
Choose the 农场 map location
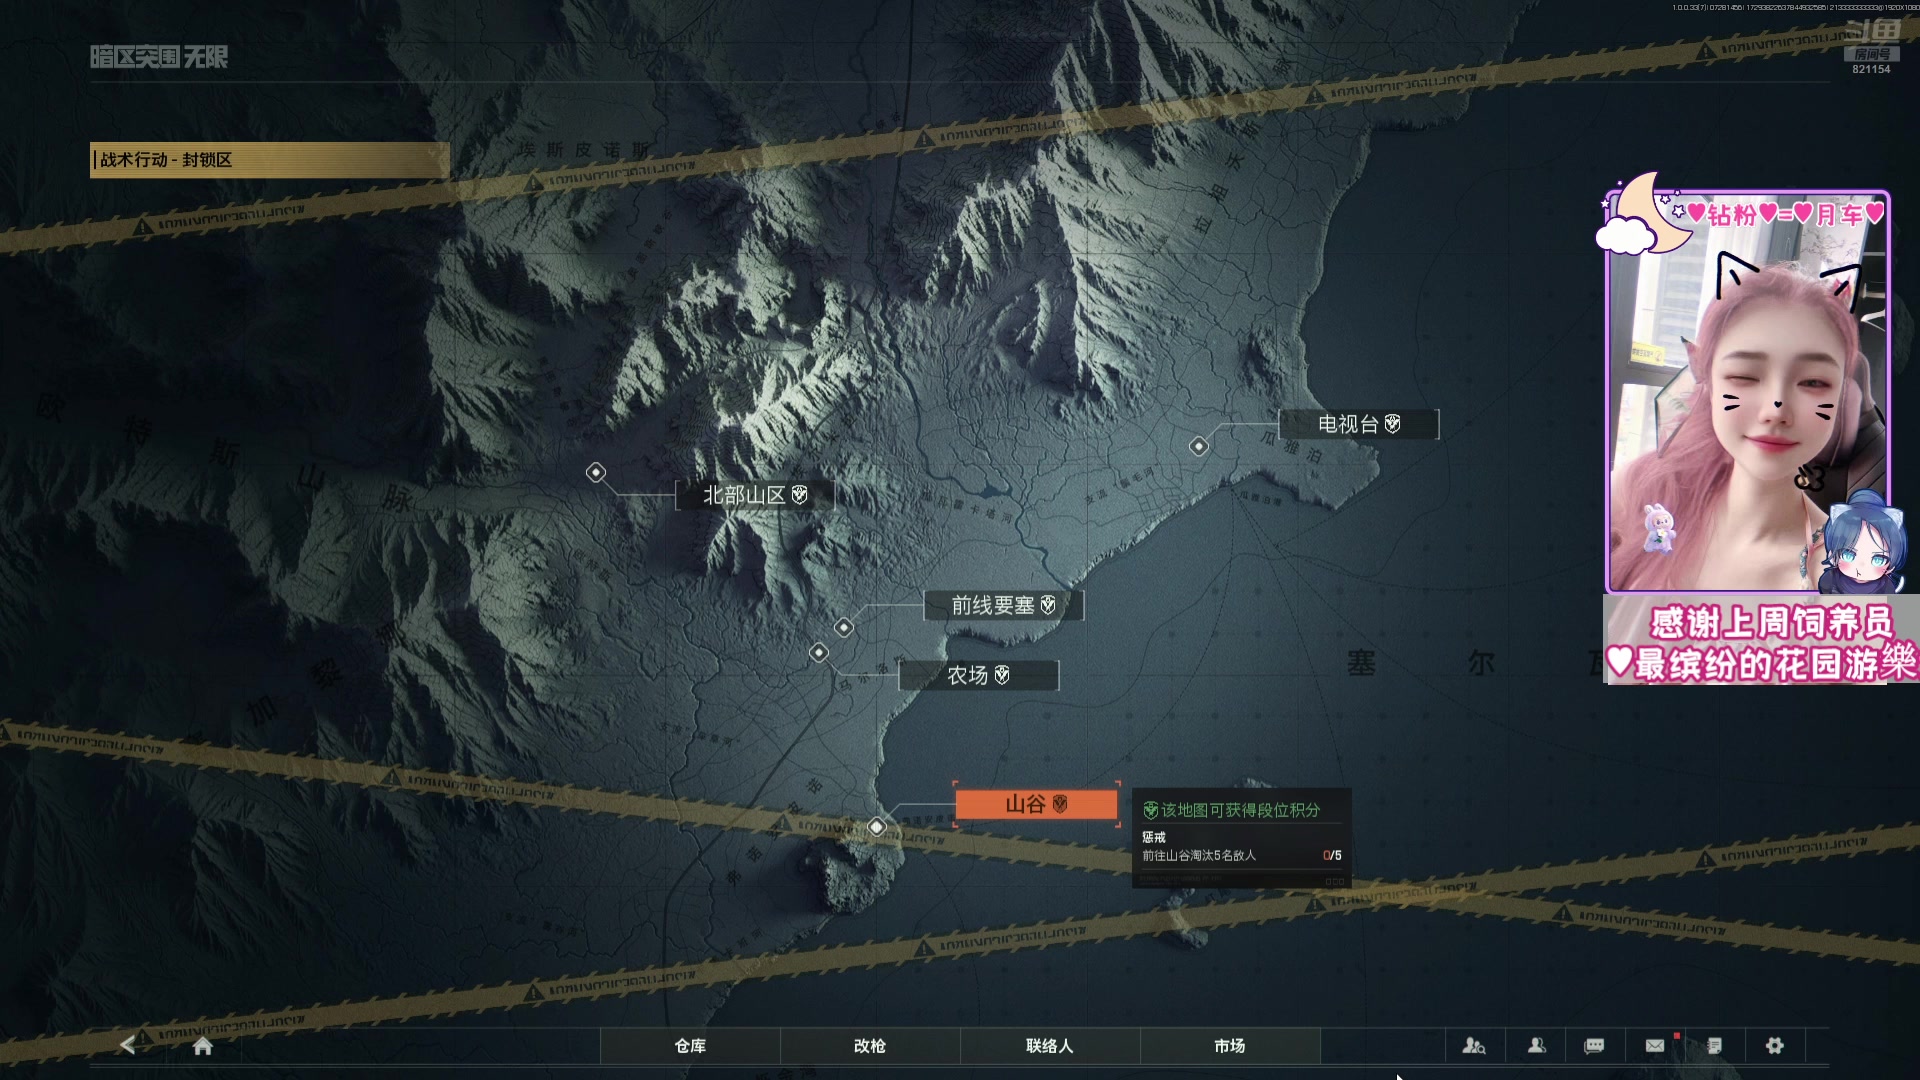[x=979, y=675]
